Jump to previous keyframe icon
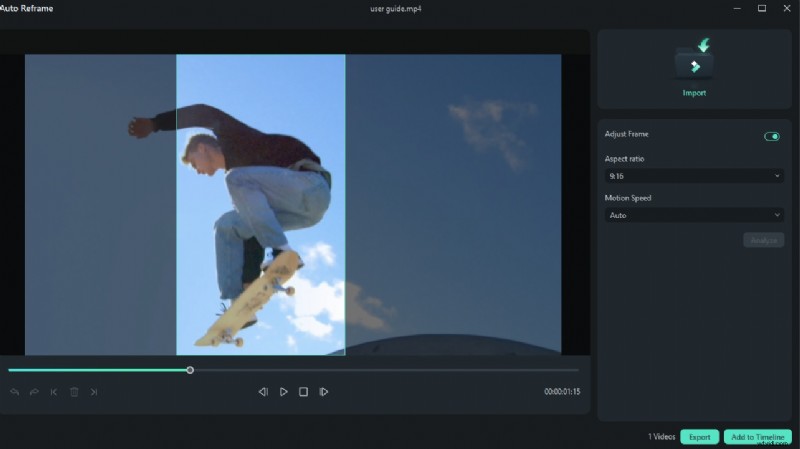 click(x=54, y=392)
